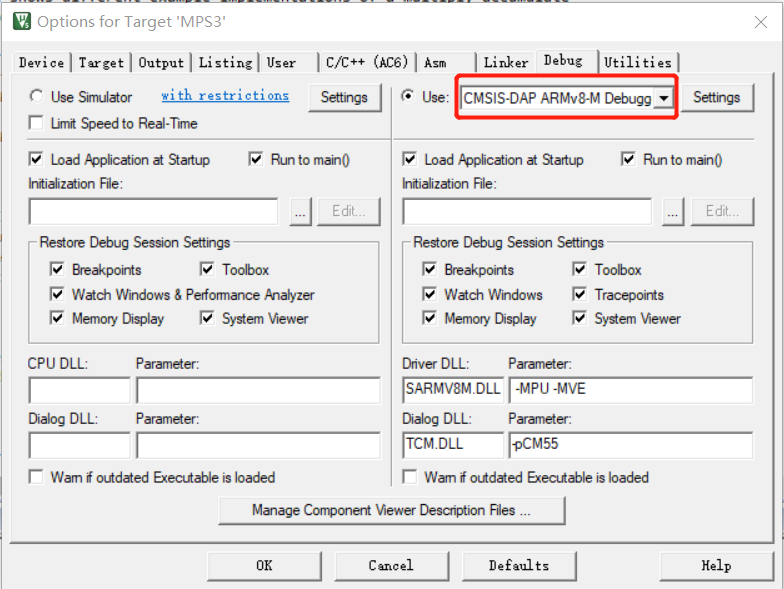Image resolution: width=784 pixels, height=589 pixels.
Task: Click the simulator Dialog DLL field
Action: (x=80, y=445)
